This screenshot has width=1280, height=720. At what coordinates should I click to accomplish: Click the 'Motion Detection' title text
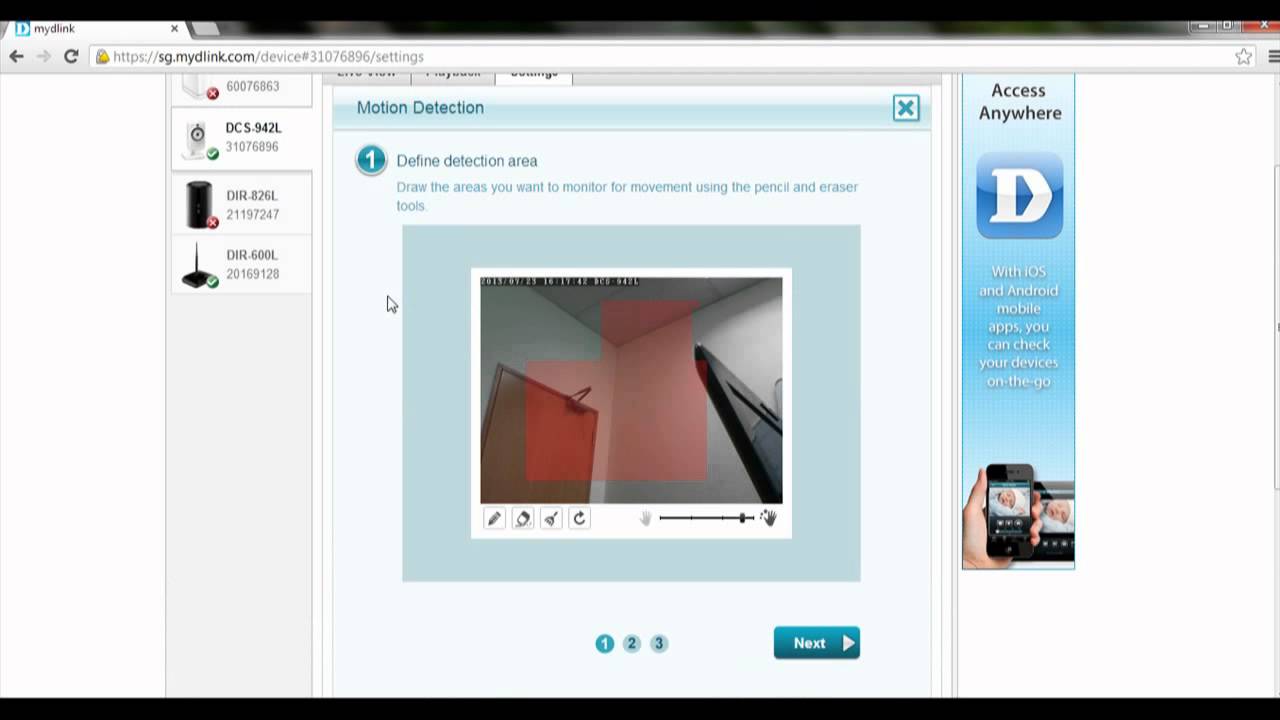pyautogui.click(x=420, y=108)
